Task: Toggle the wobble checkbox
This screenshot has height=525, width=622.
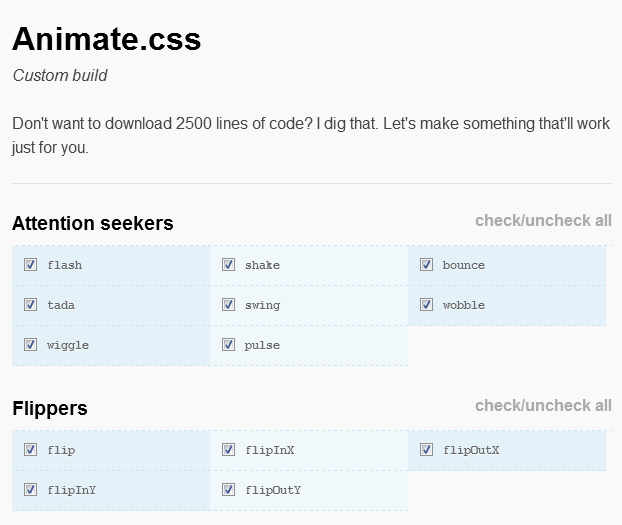Action: point(426,305)
